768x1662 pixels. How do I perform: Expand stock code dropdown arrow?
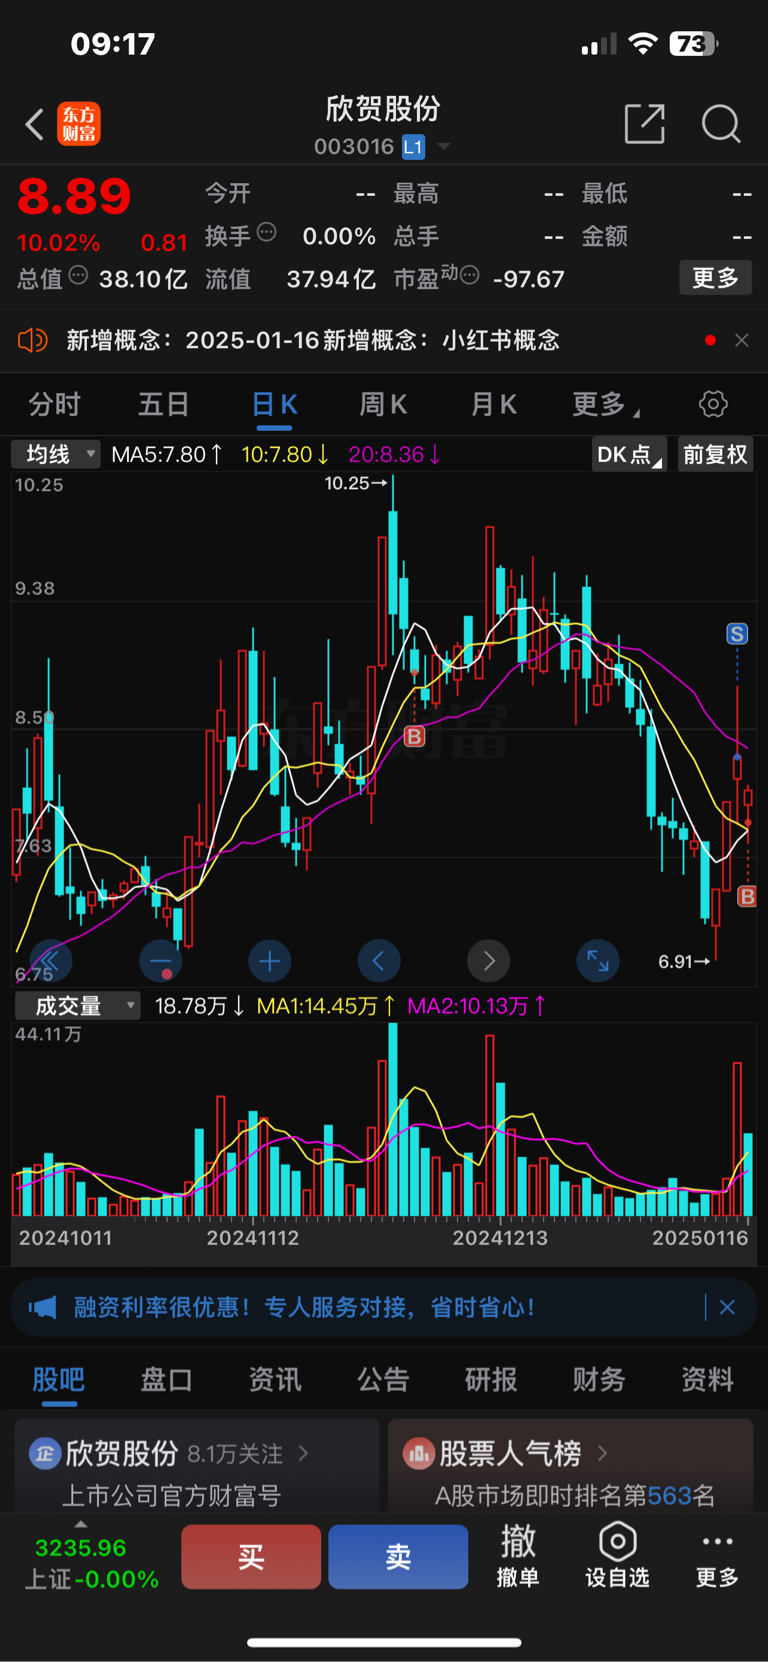[443, 147]
